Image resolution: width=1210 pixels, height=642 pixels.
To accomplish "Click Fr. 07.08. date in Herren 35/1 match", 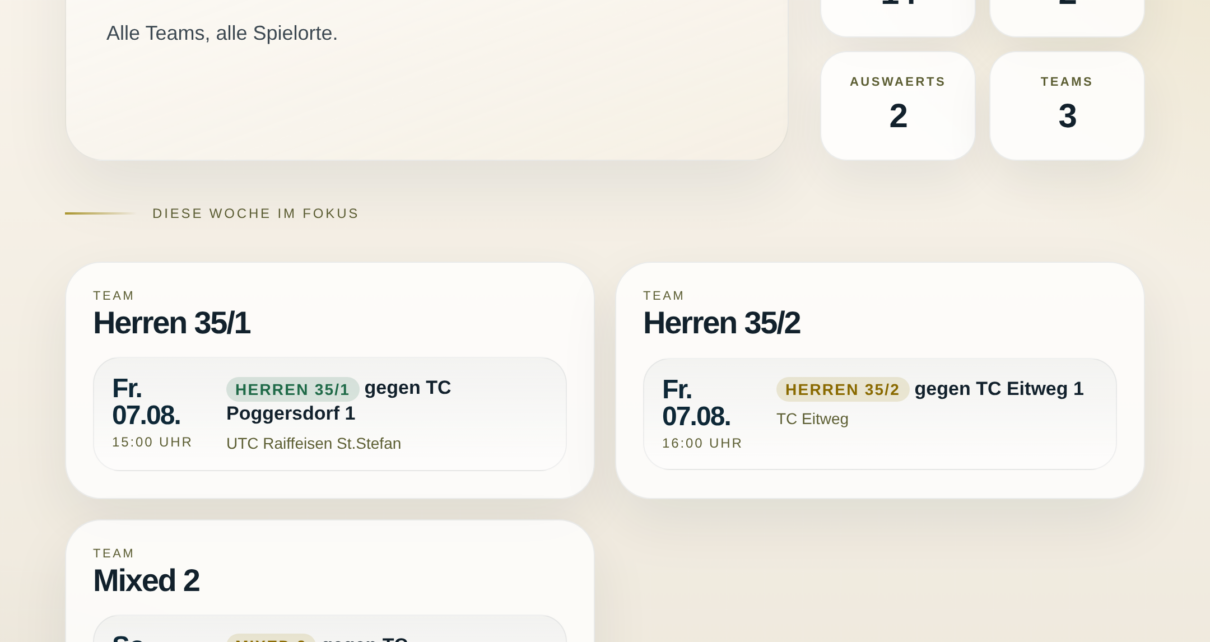I will [x=146, y=401].
